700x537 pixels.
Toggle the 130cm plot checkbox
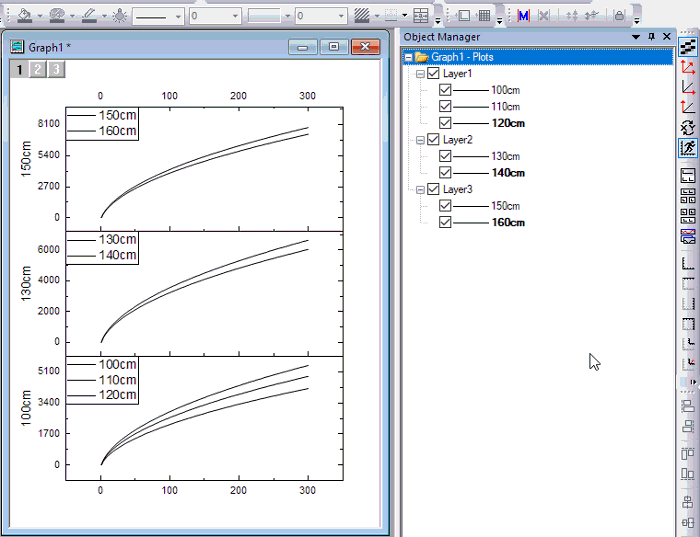point(446,156)
